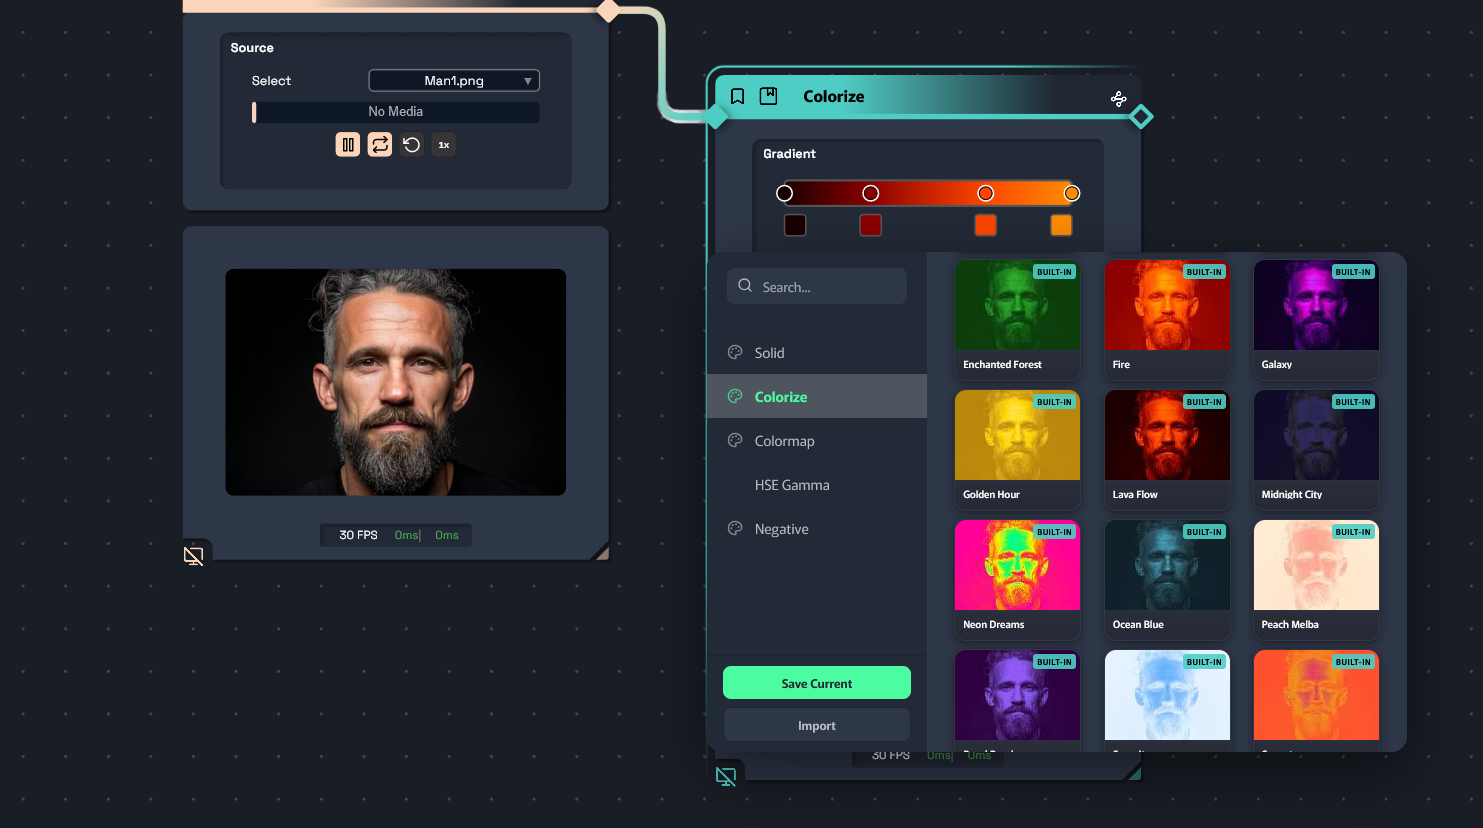Toggle loop playback for the source
The height and width of the screenshot is (828, 1483).
379,145
